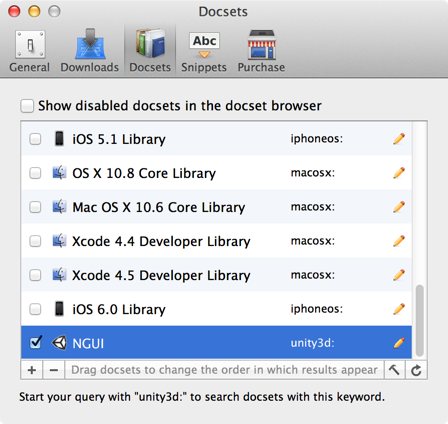
Task: Click the Finder icon of Xcode 4.4 Developer Library
Action: pos(59,241)
